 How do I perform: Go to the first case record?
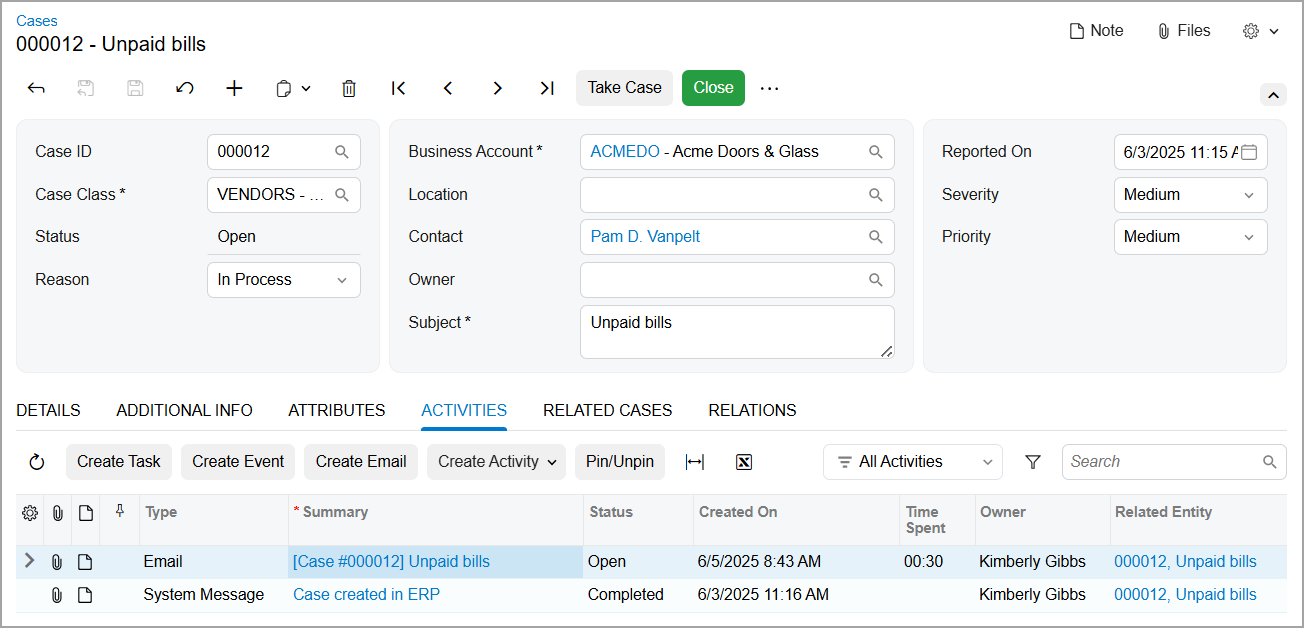[398, 88]
